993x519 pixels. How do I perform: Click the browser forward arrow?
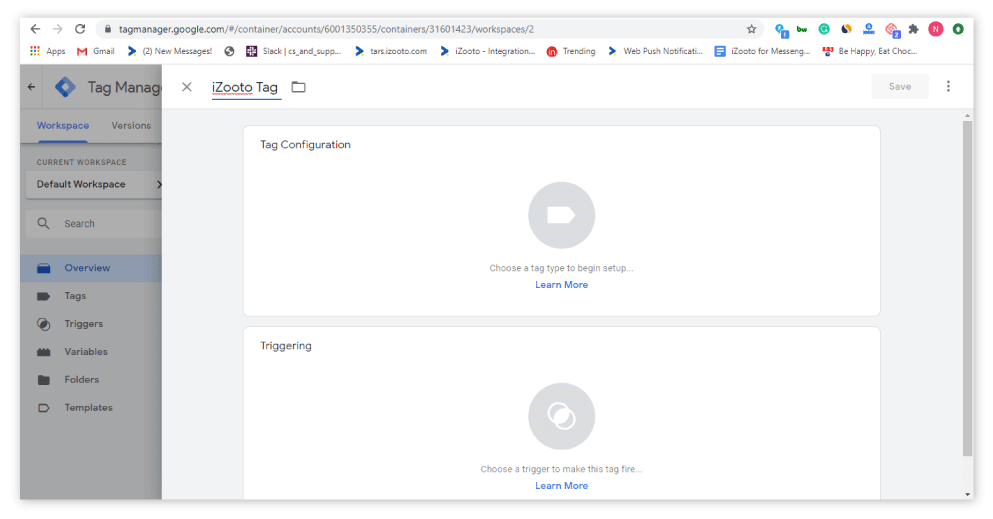coord(58,29)
